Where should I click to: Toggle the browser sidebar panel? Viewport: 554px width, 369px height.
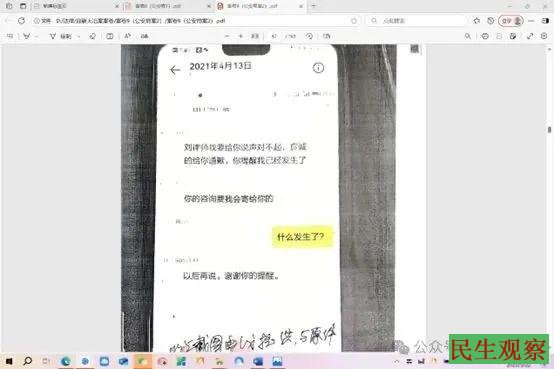pyautogui.click(x=545, y=21)
